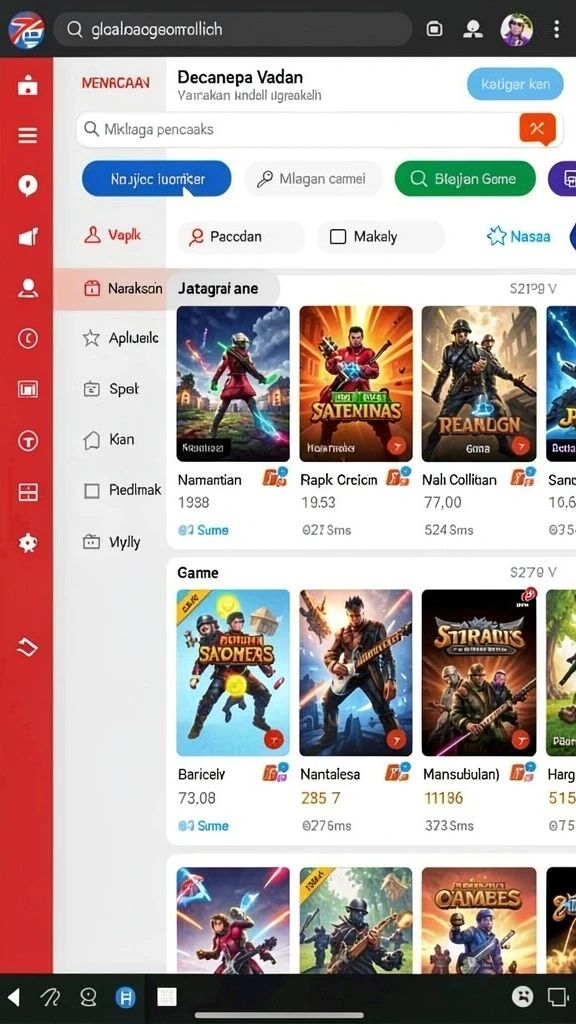Click the 'Jatagrai ane' section heading
The height and width of the screenshot is (1024, 576).
218,289
